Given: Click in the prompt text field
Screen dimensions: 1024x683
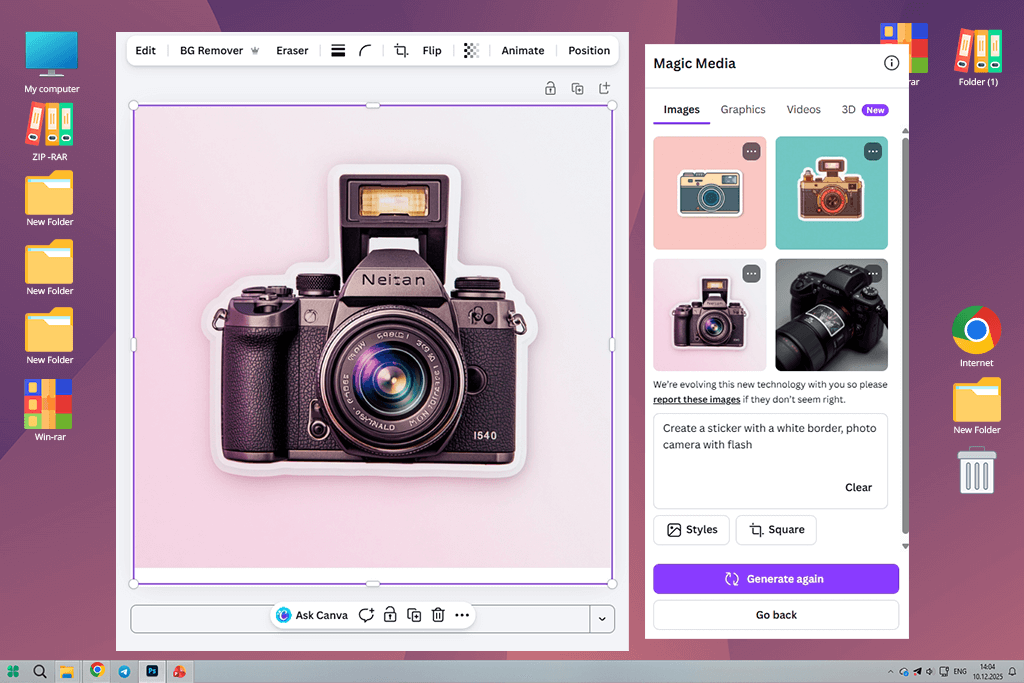Looking at the screenshot, I should point(770,460).
